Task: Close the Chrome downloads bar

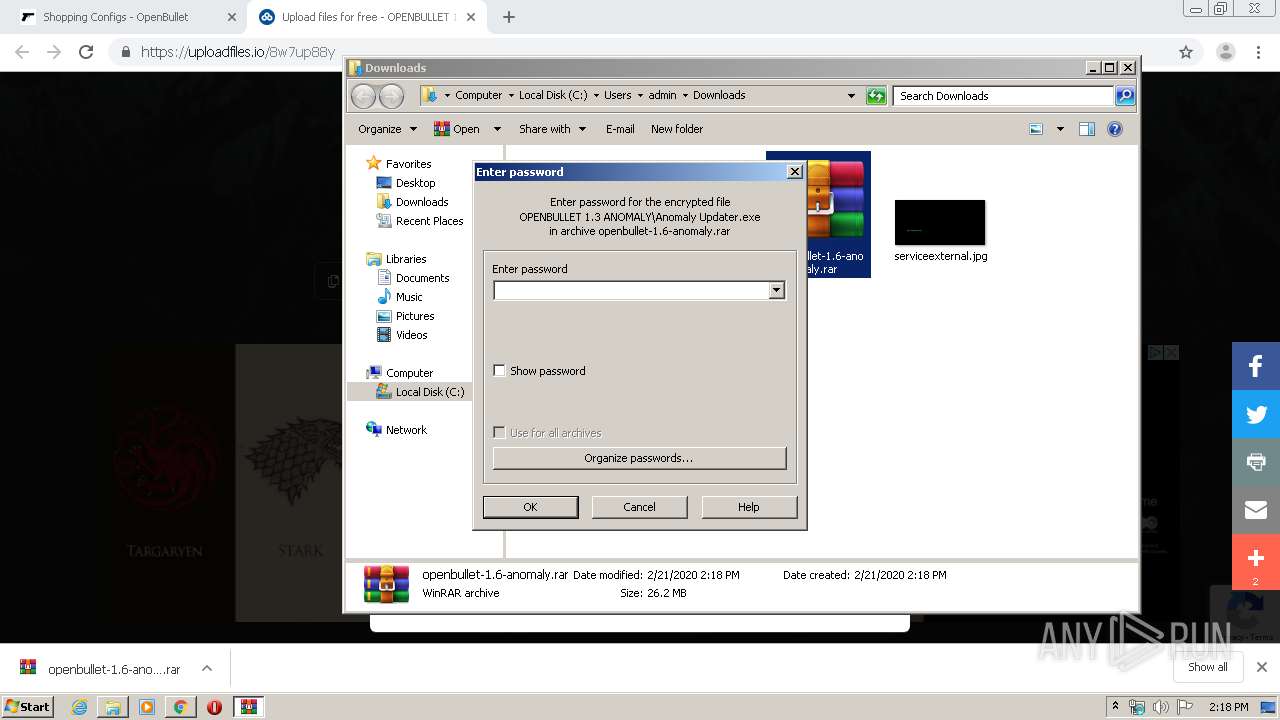Action: (x=1262, y=667)
